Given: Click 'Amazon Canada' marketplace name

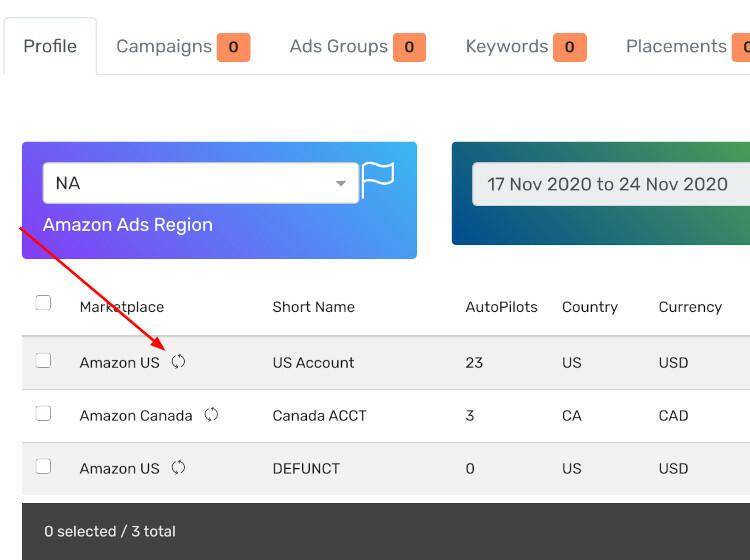Looking at the screenshot, I should [136, 416].
